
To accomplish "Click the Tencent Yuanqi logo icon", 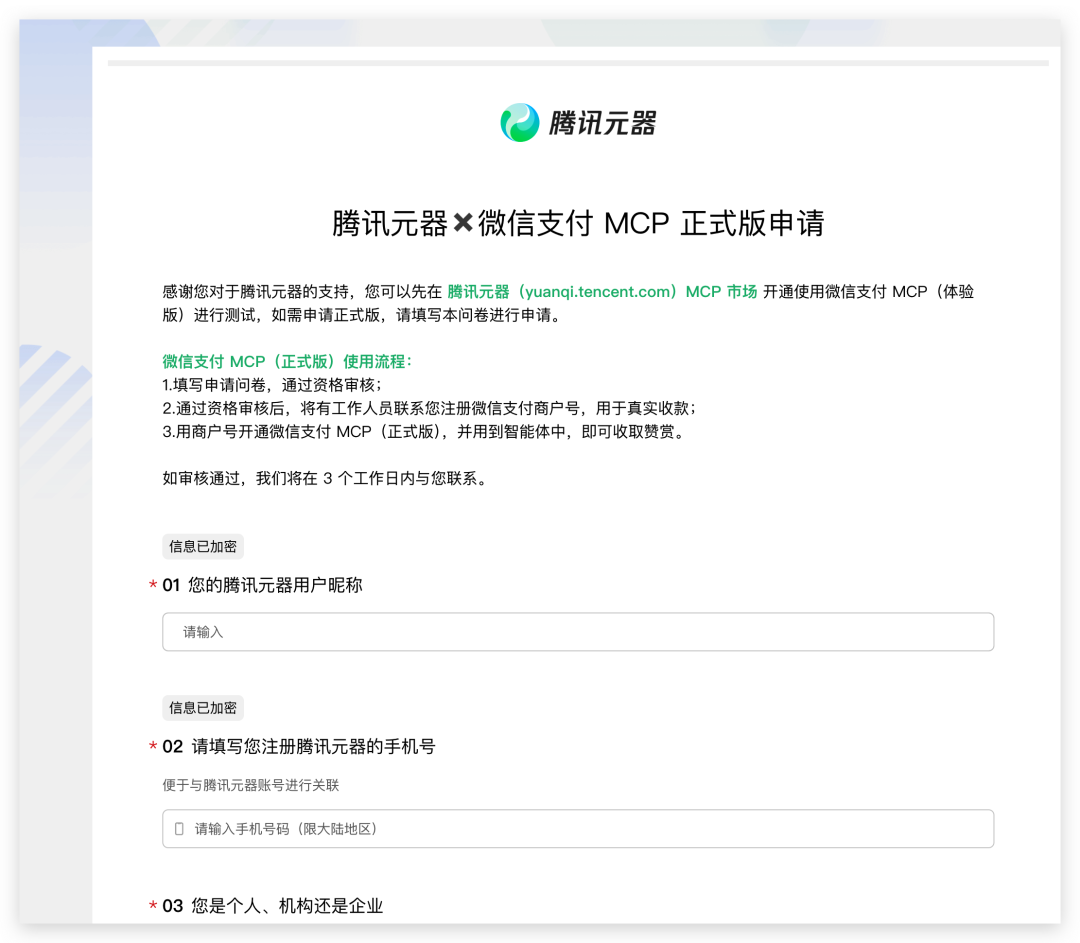I will click(520, 122).
